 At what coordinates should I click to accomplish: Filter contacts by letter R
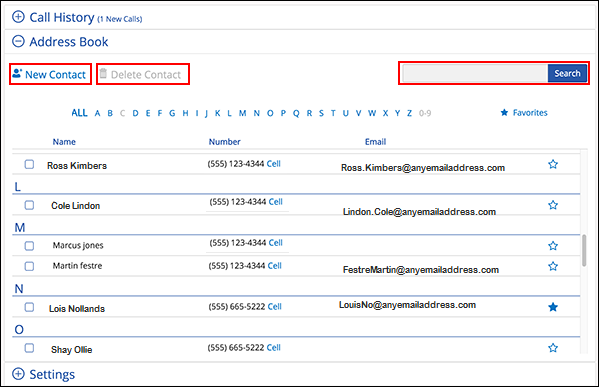(x=309, y=113)
